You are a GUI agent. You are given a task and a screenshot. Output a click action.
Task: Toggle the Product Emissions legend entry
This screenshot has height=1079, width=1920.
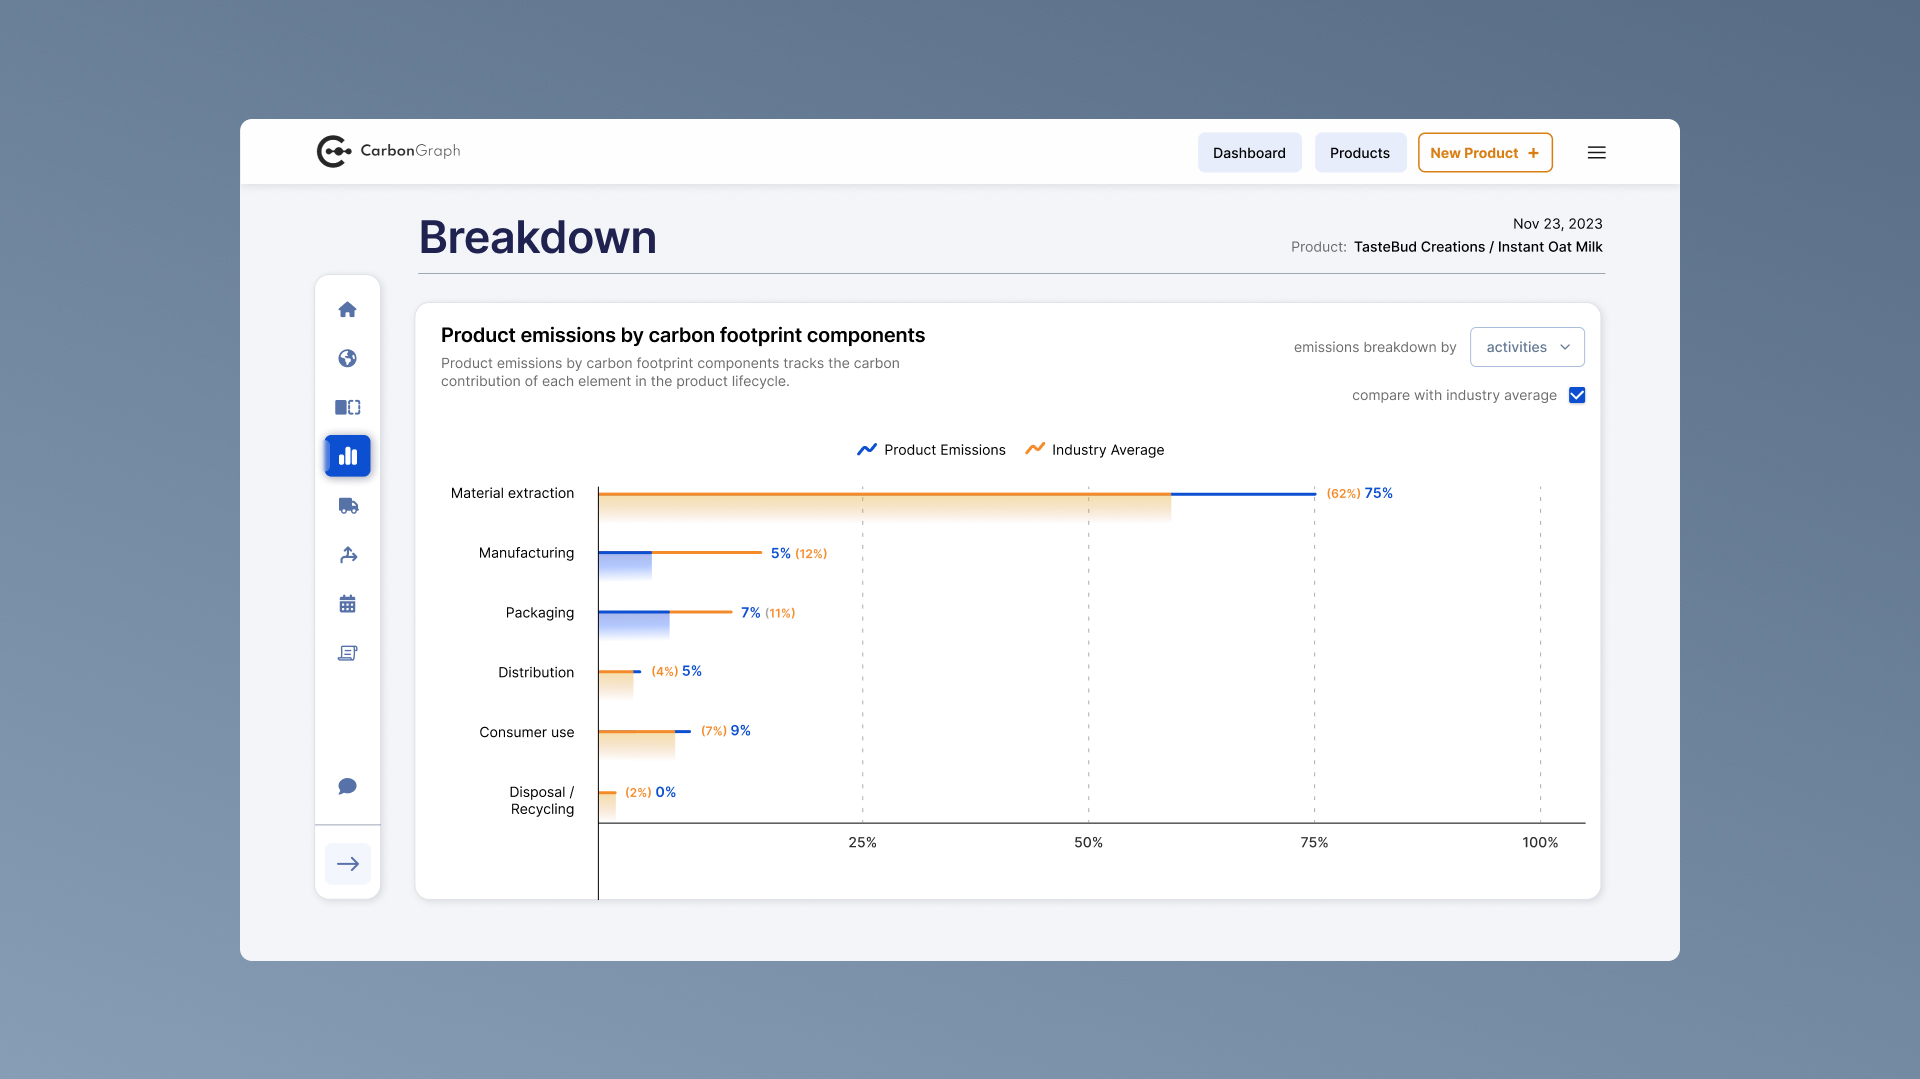(x=930, y=449)
